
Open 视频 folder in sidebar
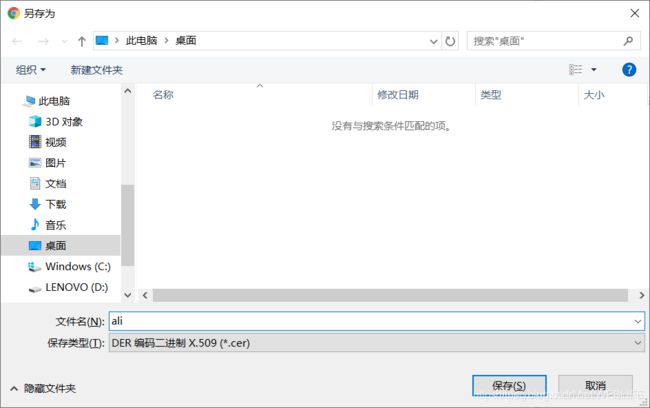point(56,142)
